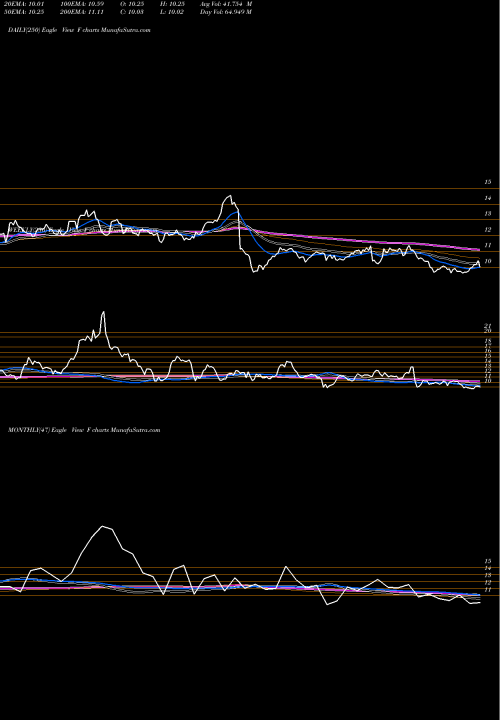
Task: Click the monthly chart's highest peak
Action: tap(103, 527)
